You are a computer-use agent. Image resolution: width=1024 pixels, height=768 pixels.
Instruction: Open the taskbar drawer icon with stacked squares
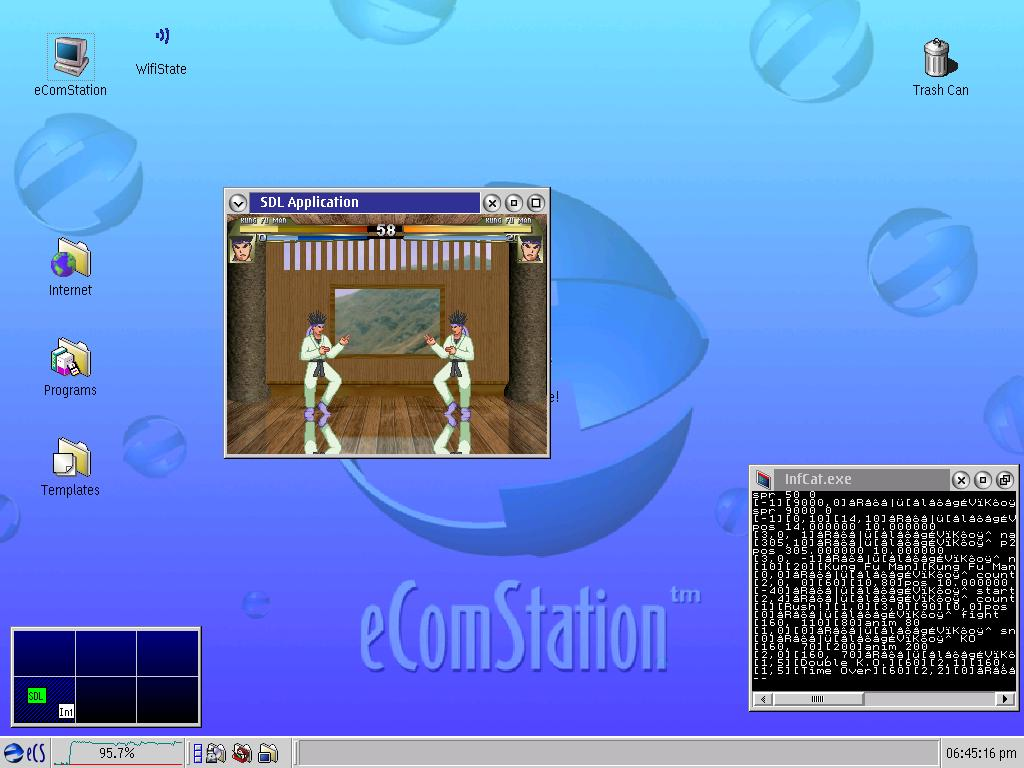(x=197, y=754)
